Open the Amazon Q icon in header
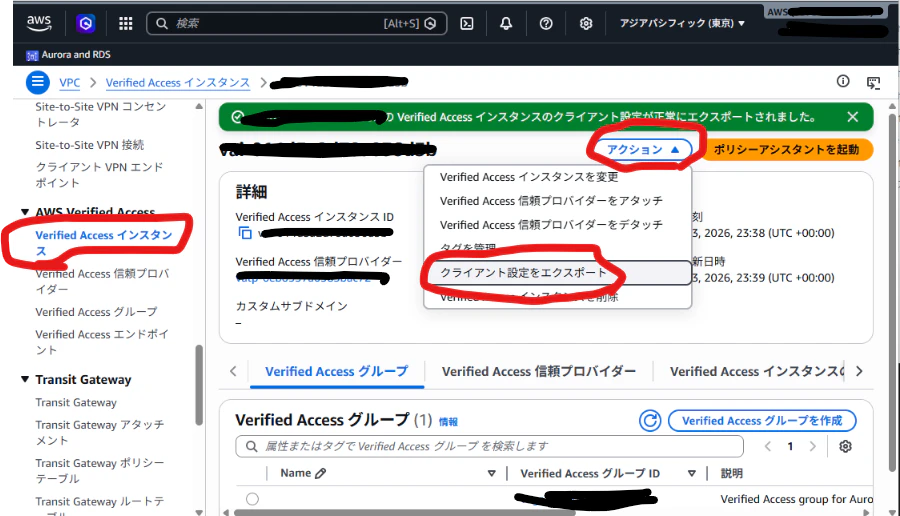This screenshot has width=900, height=516. pos(86,24)
